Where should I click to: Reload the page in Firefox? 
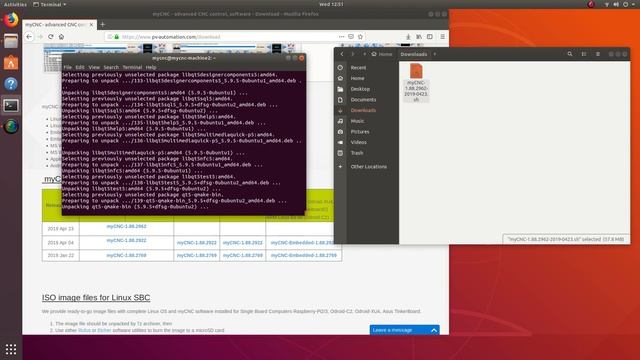(x=51, y=37)
